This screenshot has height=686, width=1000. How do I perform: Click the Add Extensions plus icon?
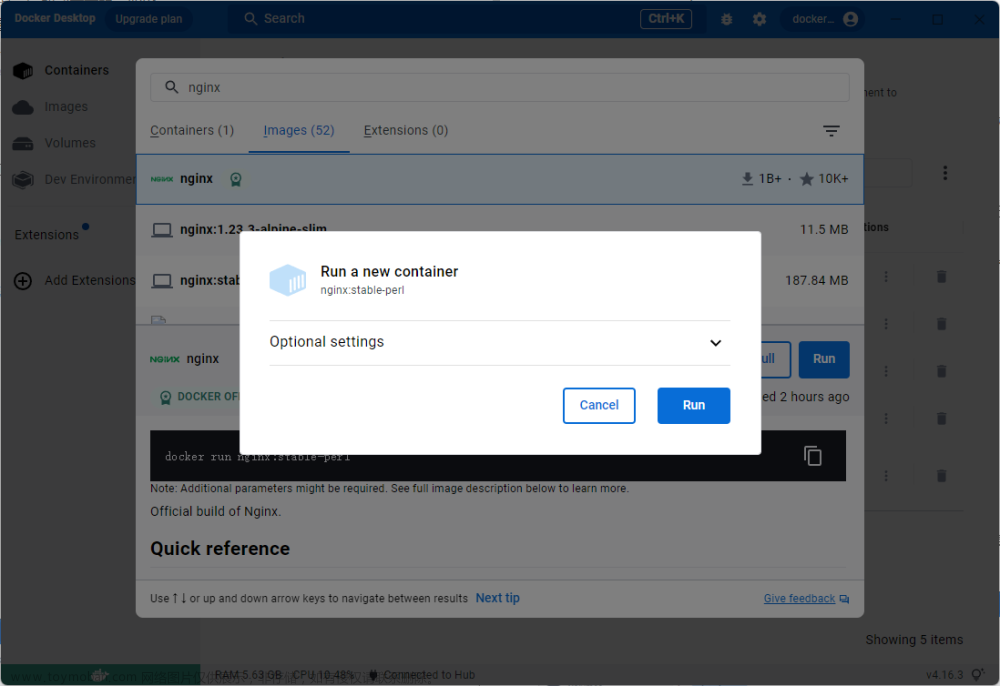(23, 281)
